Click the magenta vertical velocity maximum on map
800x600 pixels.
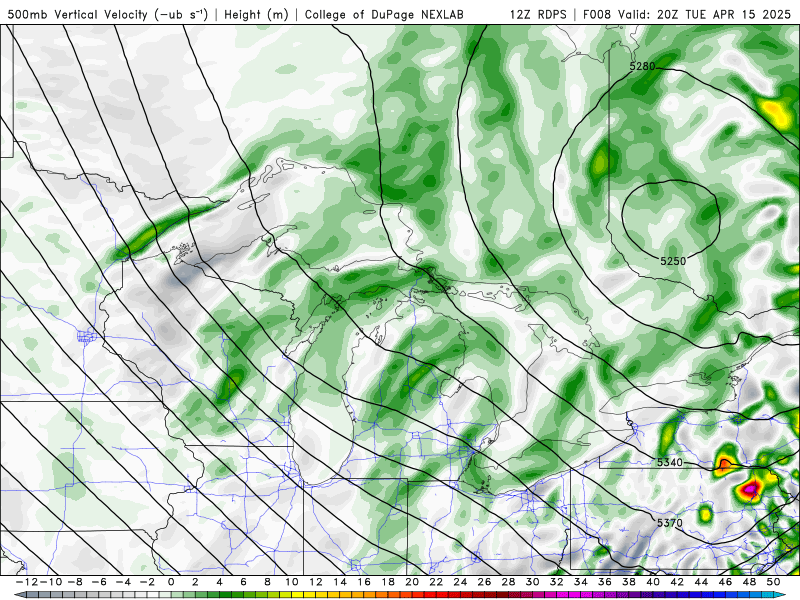click(749, 489)
